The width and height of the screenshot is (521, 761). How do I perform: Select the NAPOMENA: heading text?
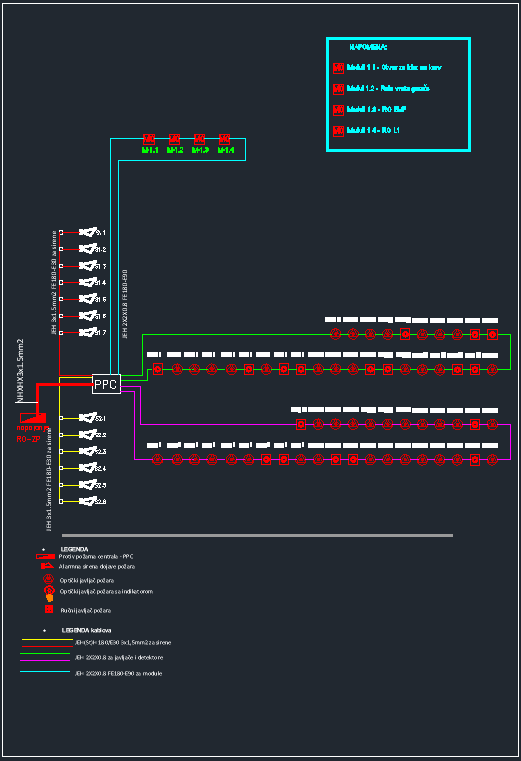(368, 47)
